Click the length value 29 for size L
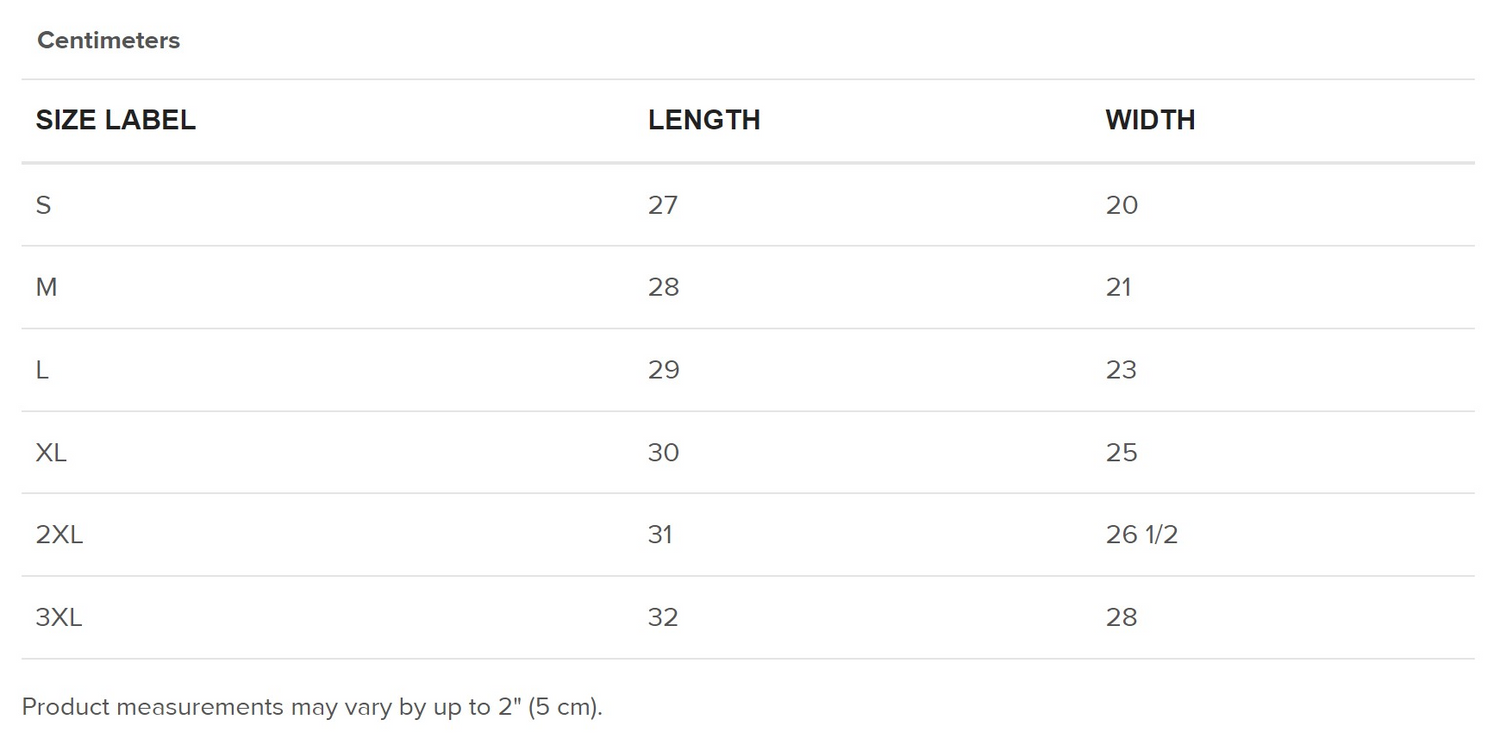Image resolution: width=1500 pixels, height=751 pixels. 663,370
